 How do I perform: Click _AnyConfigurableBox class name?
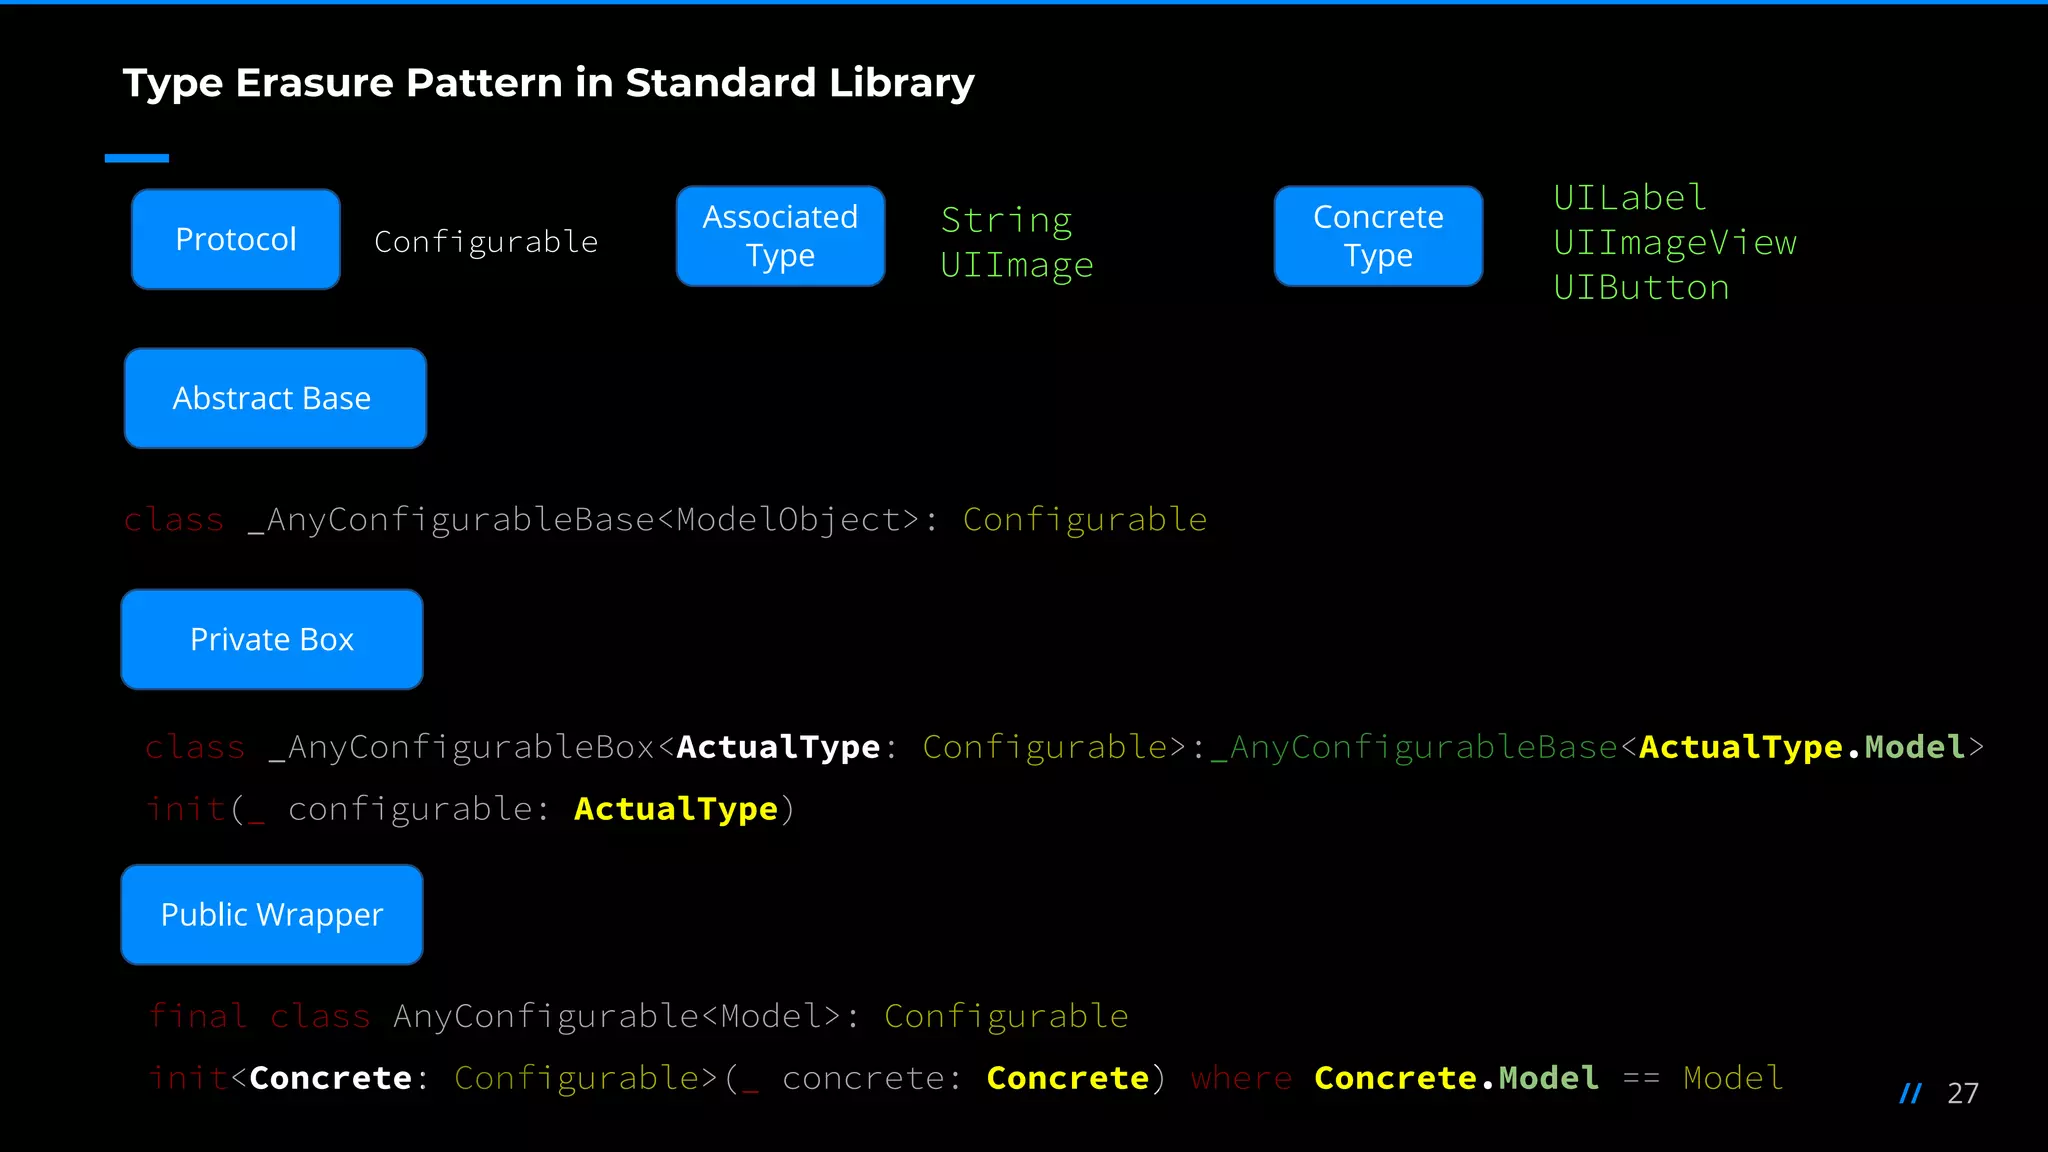(461, 747)
